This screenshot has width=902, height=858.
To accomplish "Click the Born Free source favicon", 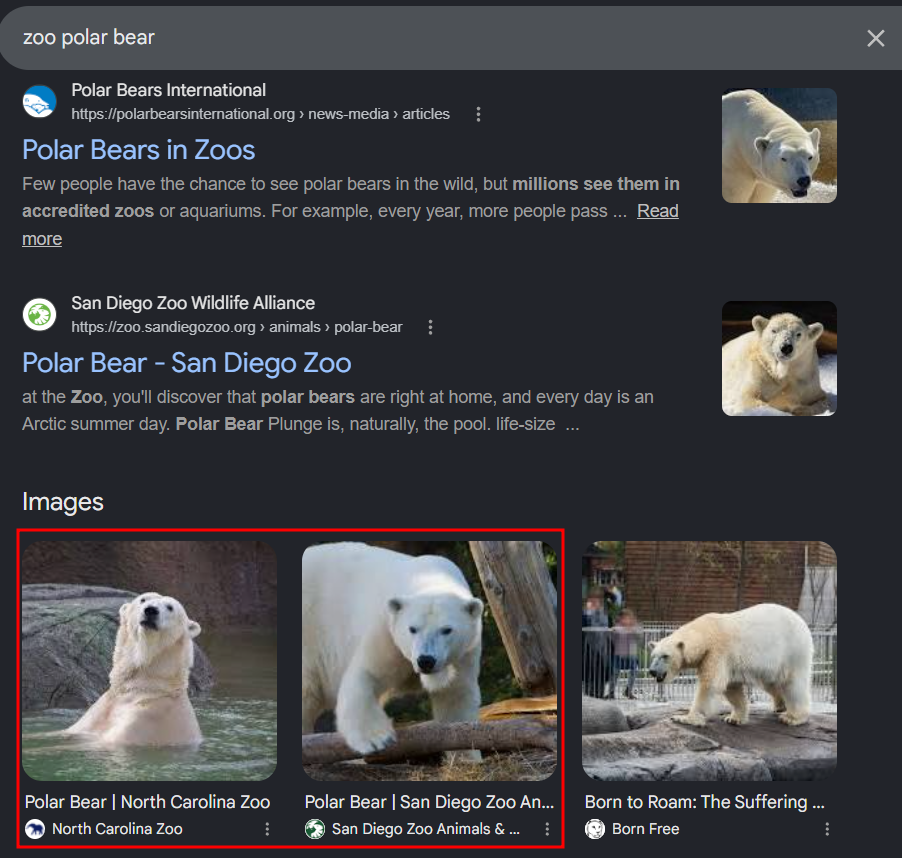I will tap(595, 829).
